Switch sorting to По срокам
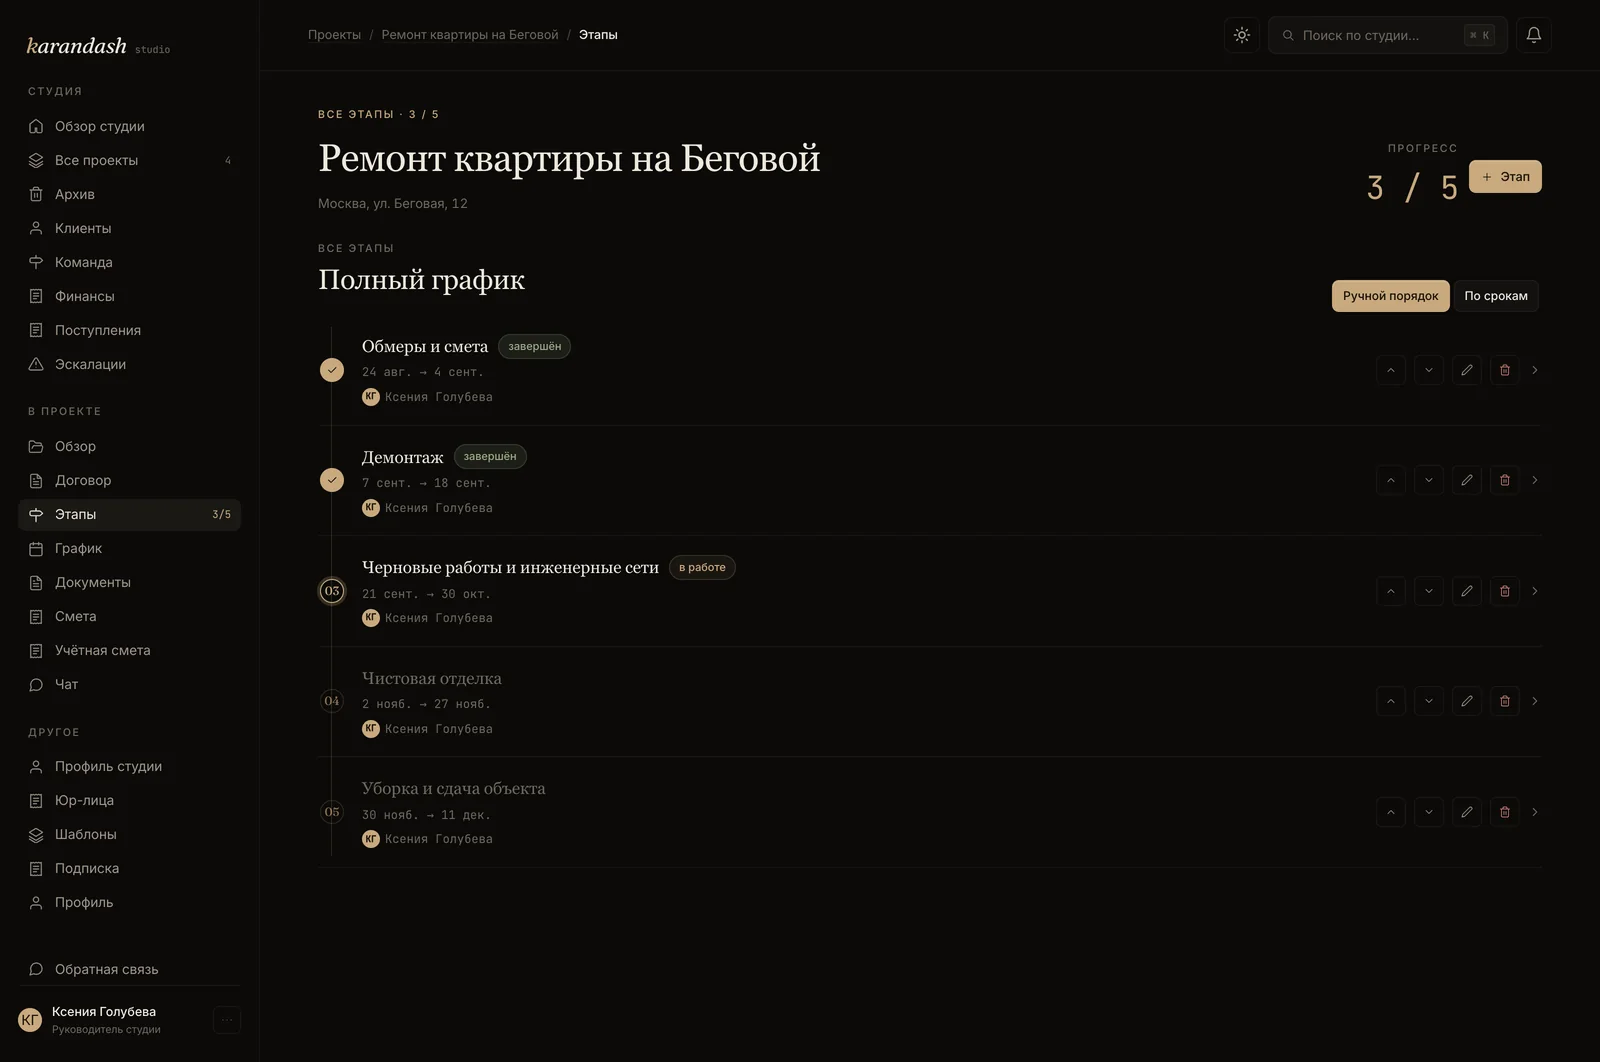The height and width of the screenshot is (1062, 1600). point(1495,296)
